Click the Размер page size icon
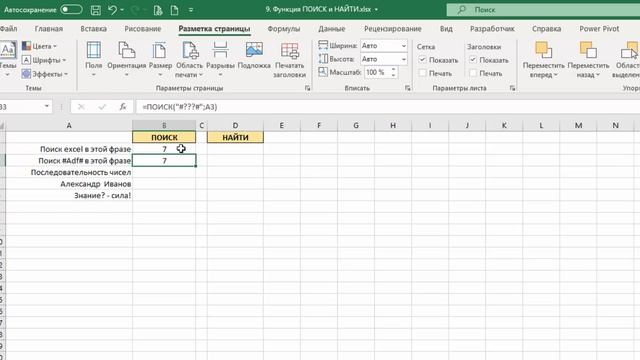 160,51
